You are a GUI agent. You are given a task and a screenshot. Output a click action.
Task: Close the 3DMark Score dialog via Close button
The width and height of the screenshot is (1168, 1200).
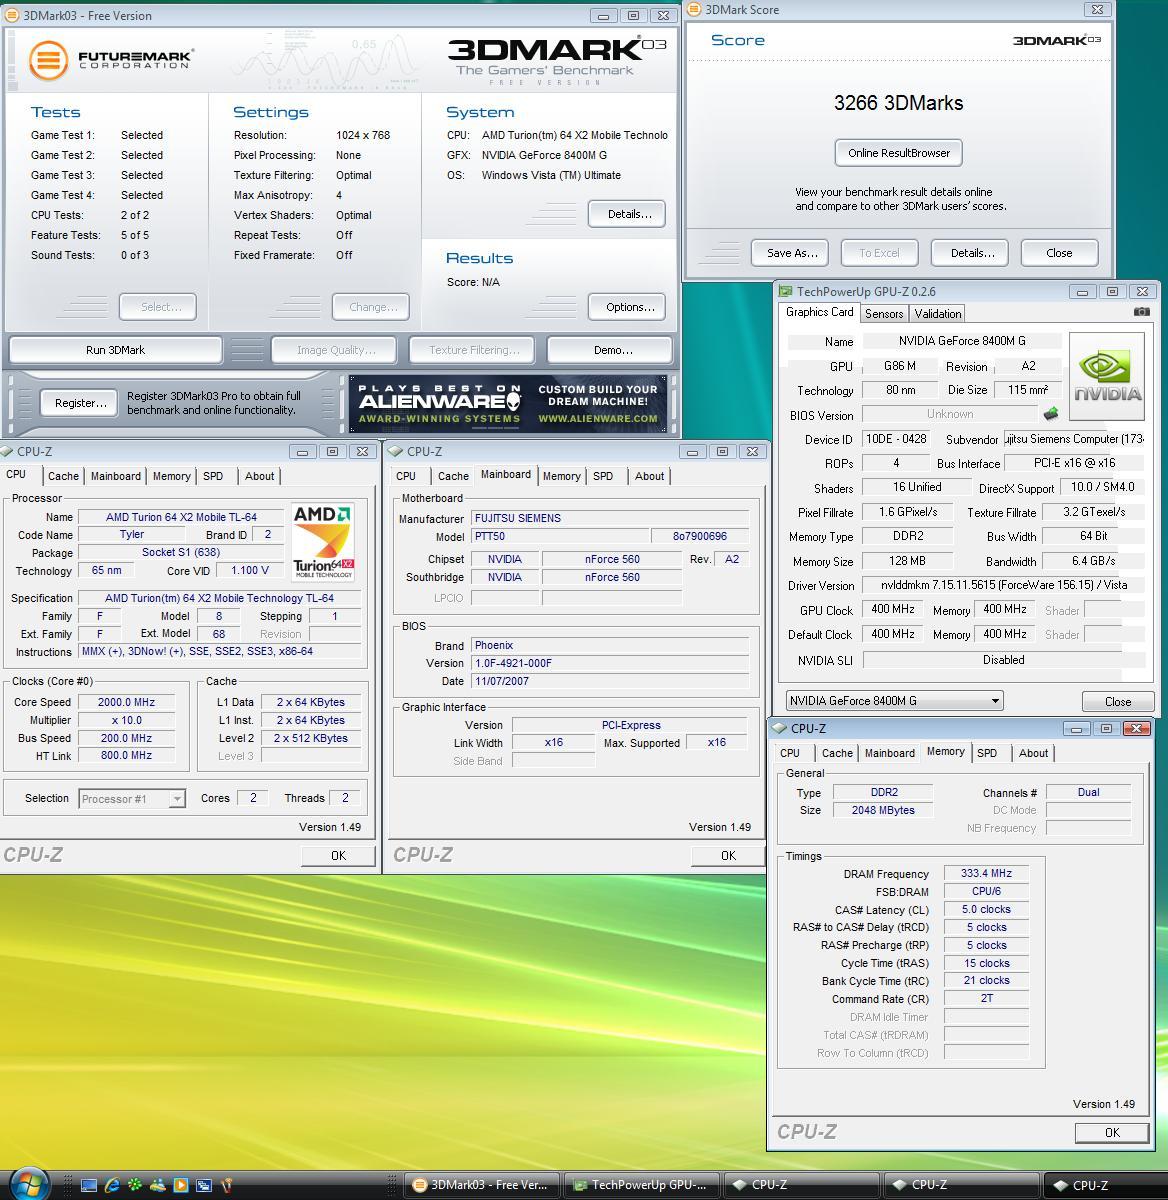click(x=1059, y=253)
